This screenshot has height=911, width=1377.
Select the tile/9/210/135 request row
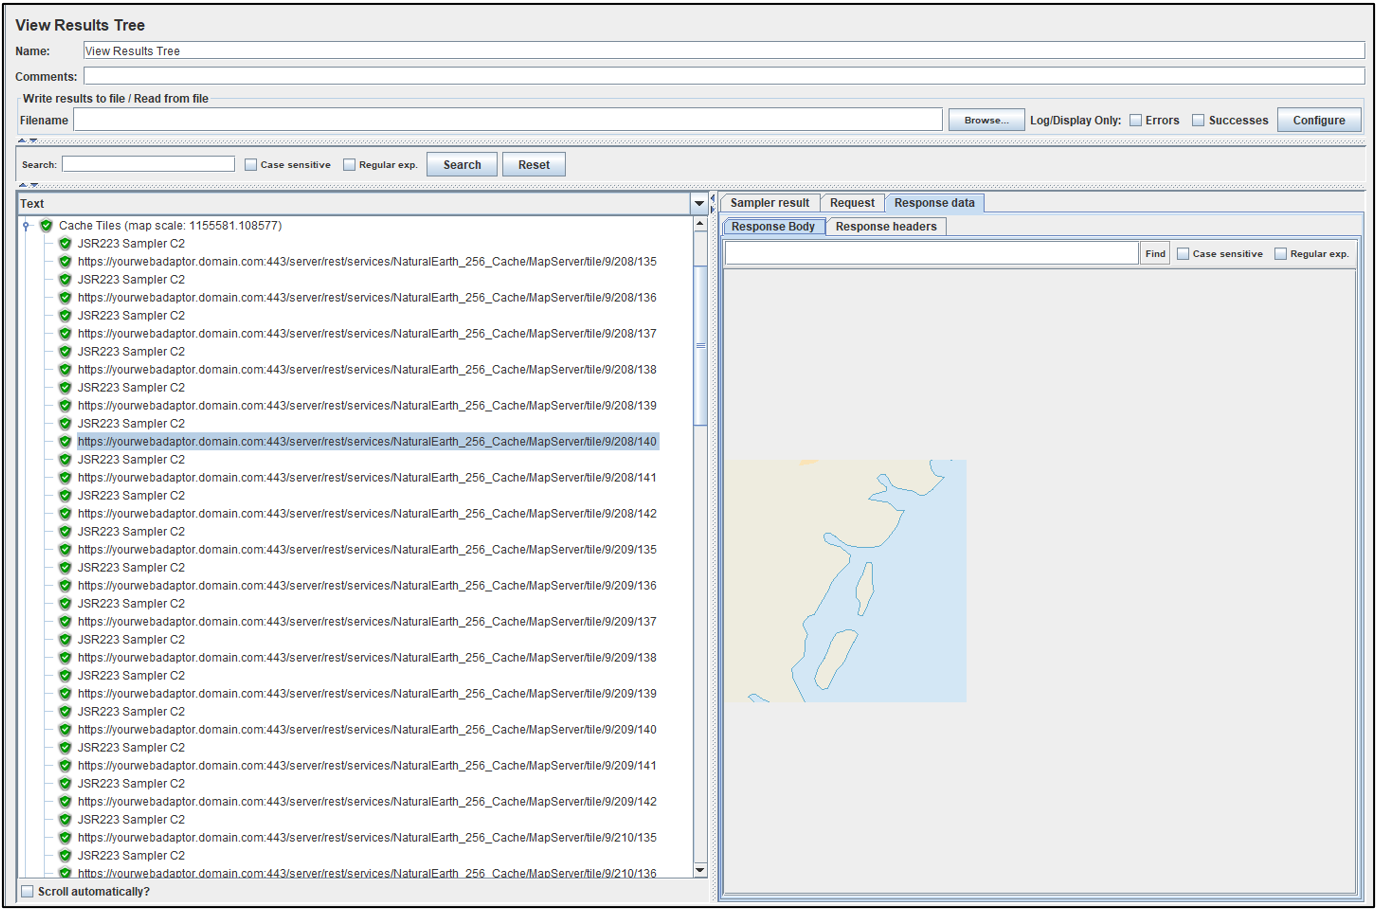(x=367, y=838)
